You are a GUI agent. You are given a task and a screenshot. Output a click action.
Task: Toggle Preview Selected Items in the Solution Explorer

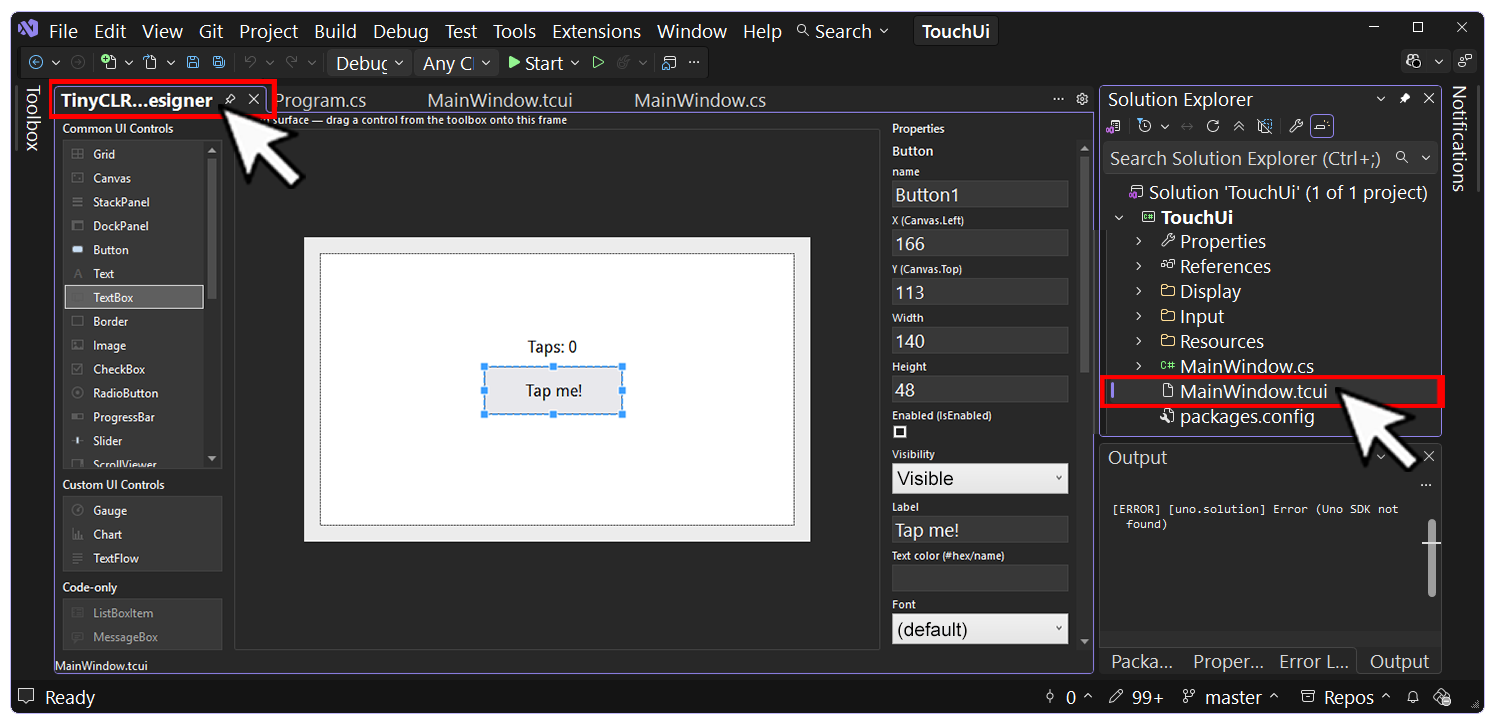click(1321, 126)
